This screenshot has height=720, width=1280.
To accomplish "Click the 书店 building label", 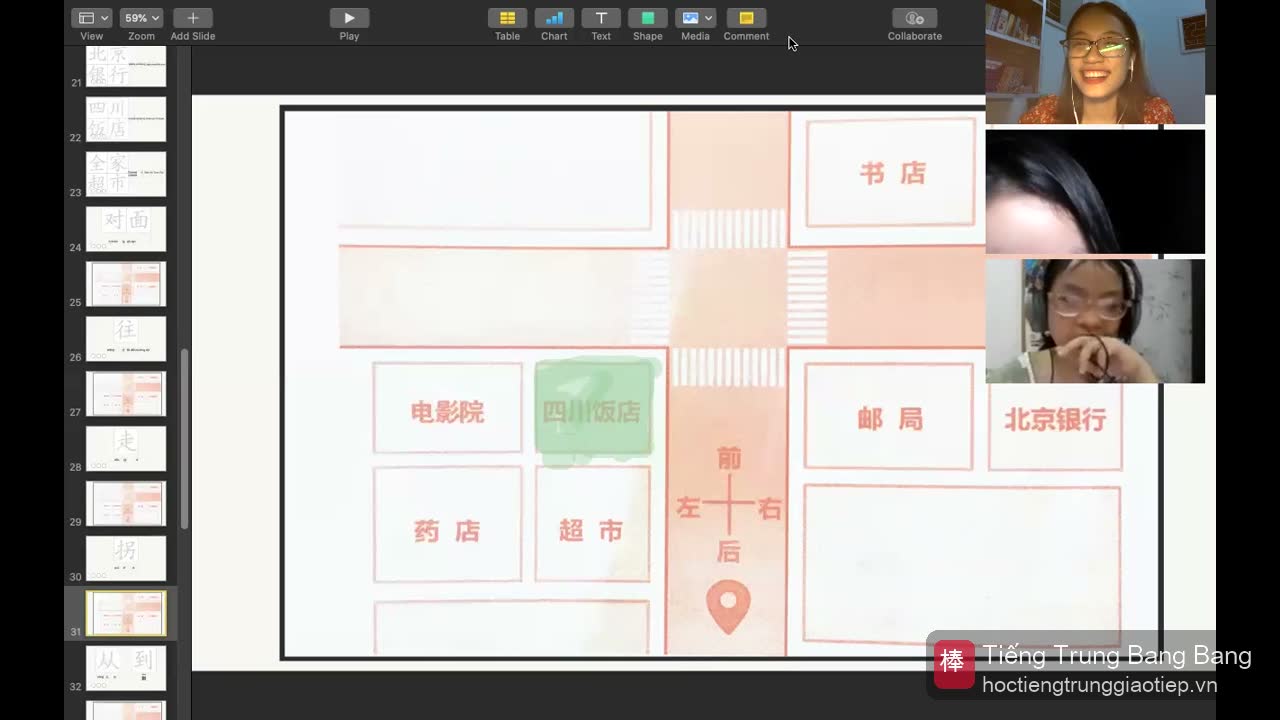I will click(892, 173).
